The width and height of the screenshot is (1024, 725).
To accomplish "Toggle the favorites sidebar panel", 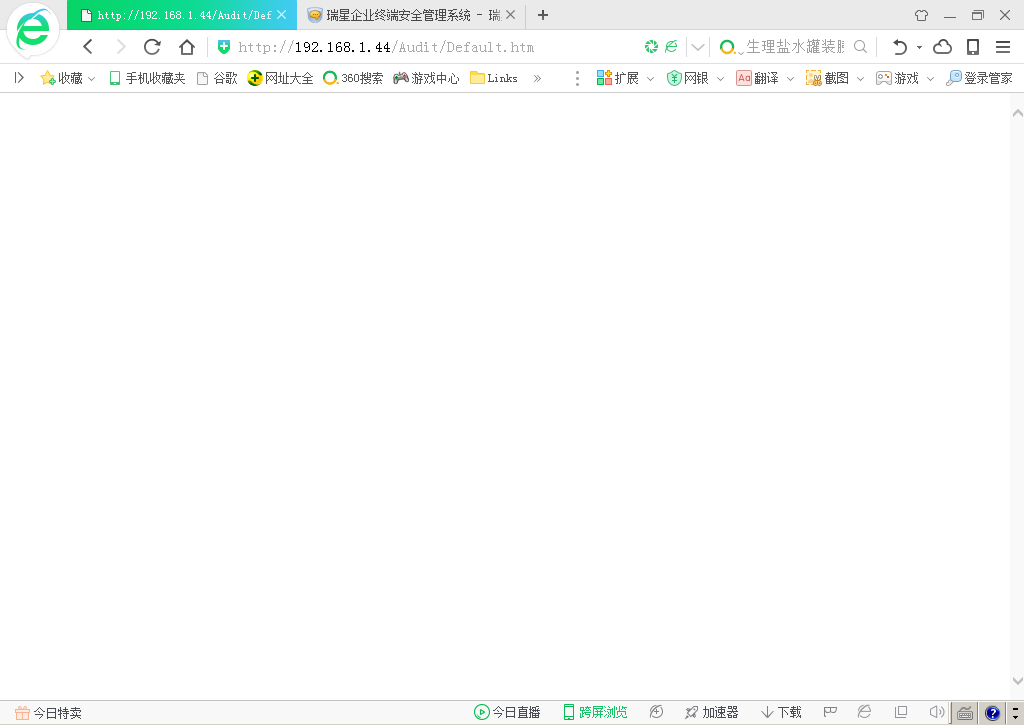I will (x=20, y=78).
